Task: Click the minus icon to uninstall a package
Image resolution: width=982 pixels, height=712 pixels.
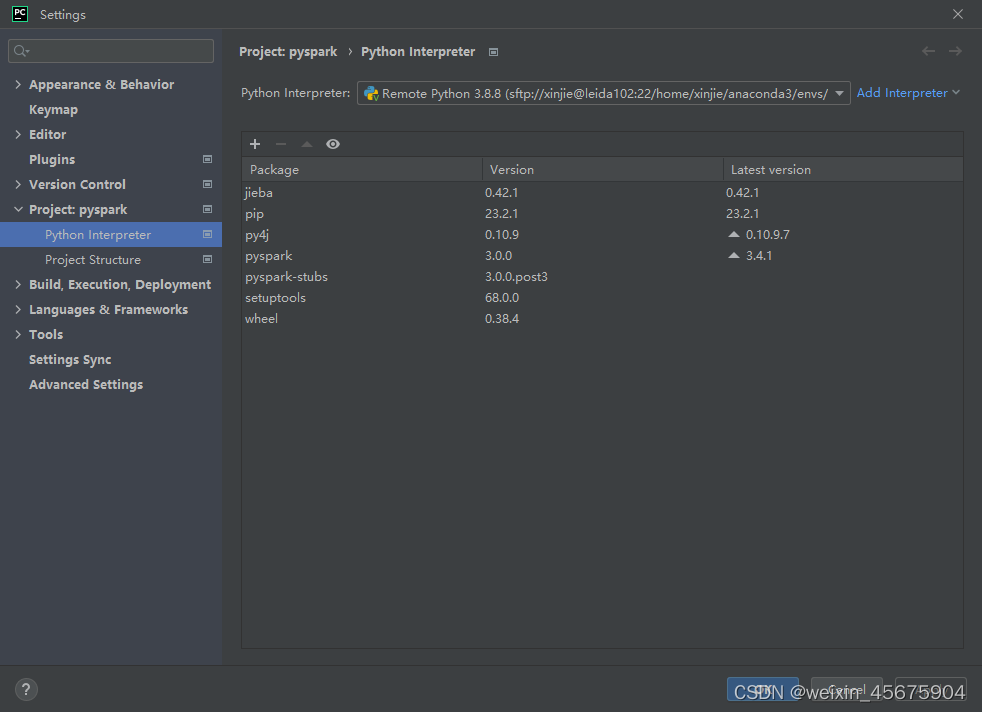Action: (x=280, y=144)
